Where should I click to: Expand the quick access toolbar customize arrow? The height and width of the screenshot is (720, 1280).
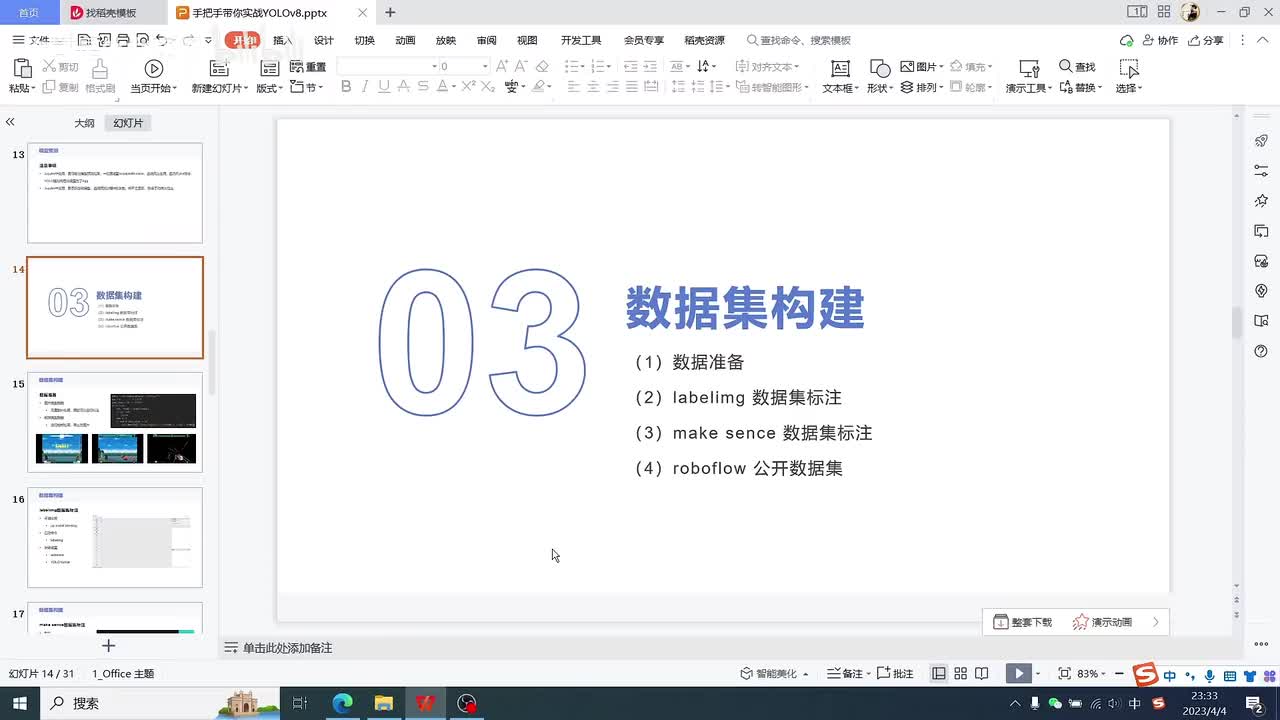tap(208, 40)
